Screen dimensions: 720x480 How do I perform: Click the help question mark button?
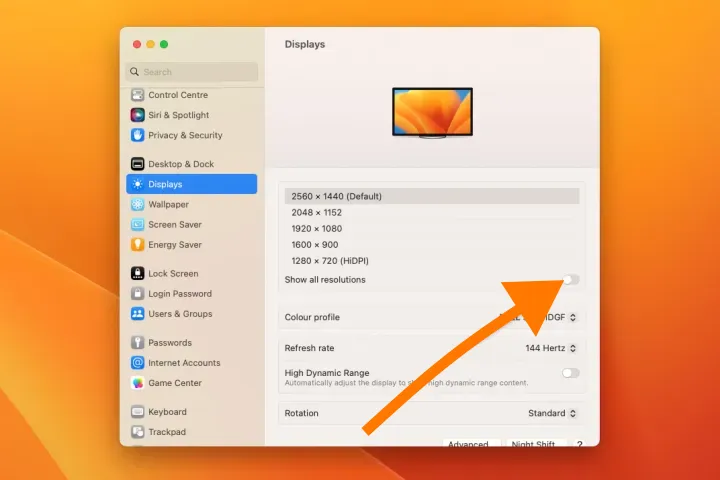pos(580,443)
